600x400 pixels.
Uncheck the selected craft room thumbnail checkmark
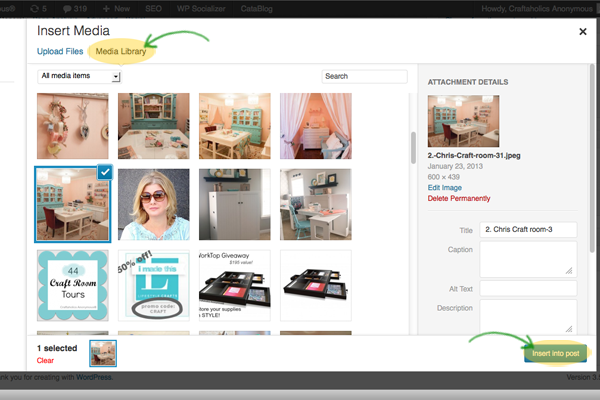point(105,173)
